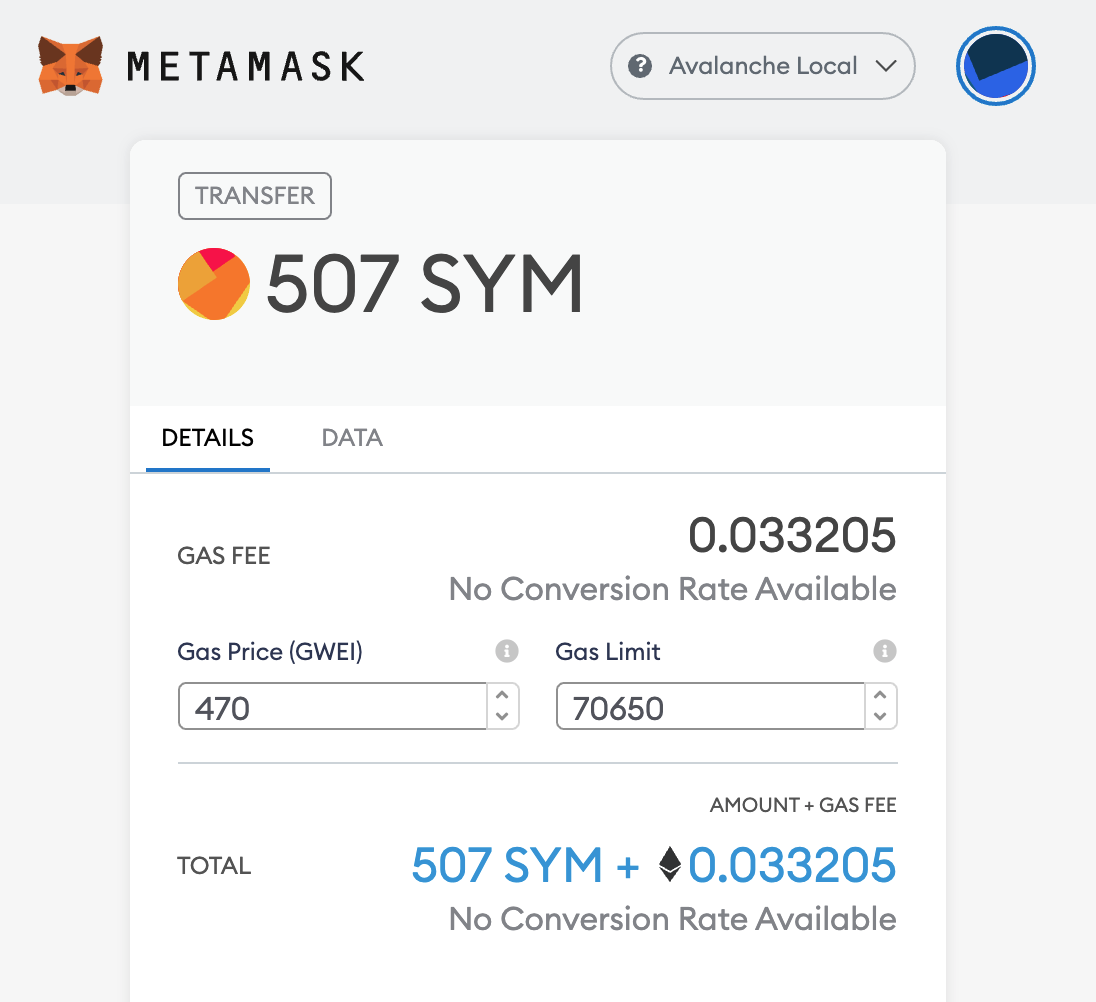1096x1002 pixels.
Task: Click the blue 507 SYM total amount
Action: pos(506,865)
